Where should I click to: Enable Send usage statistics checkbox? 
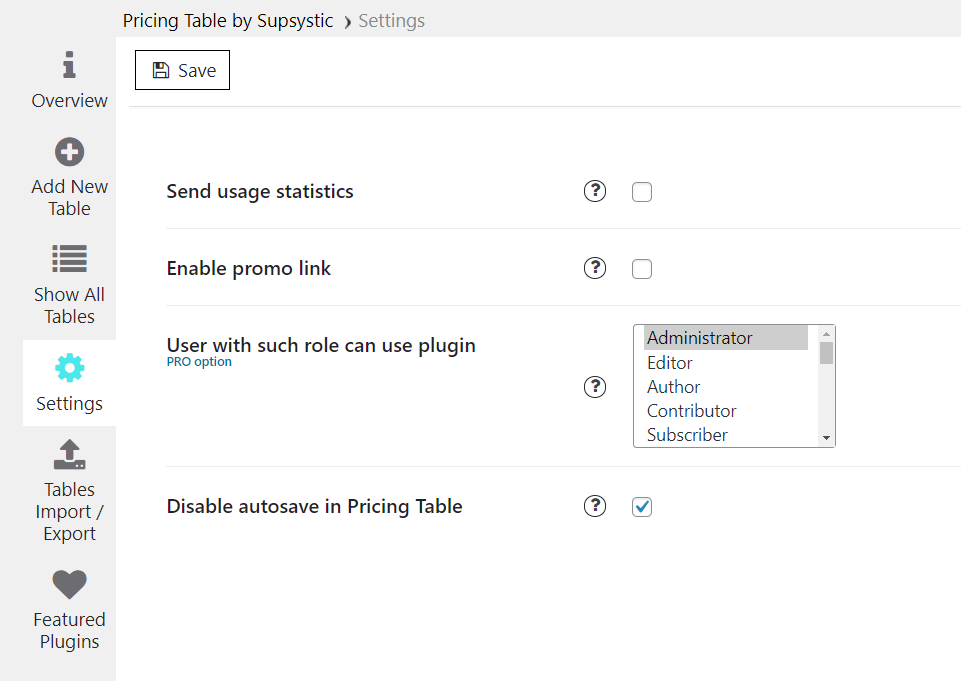[642, 192]
